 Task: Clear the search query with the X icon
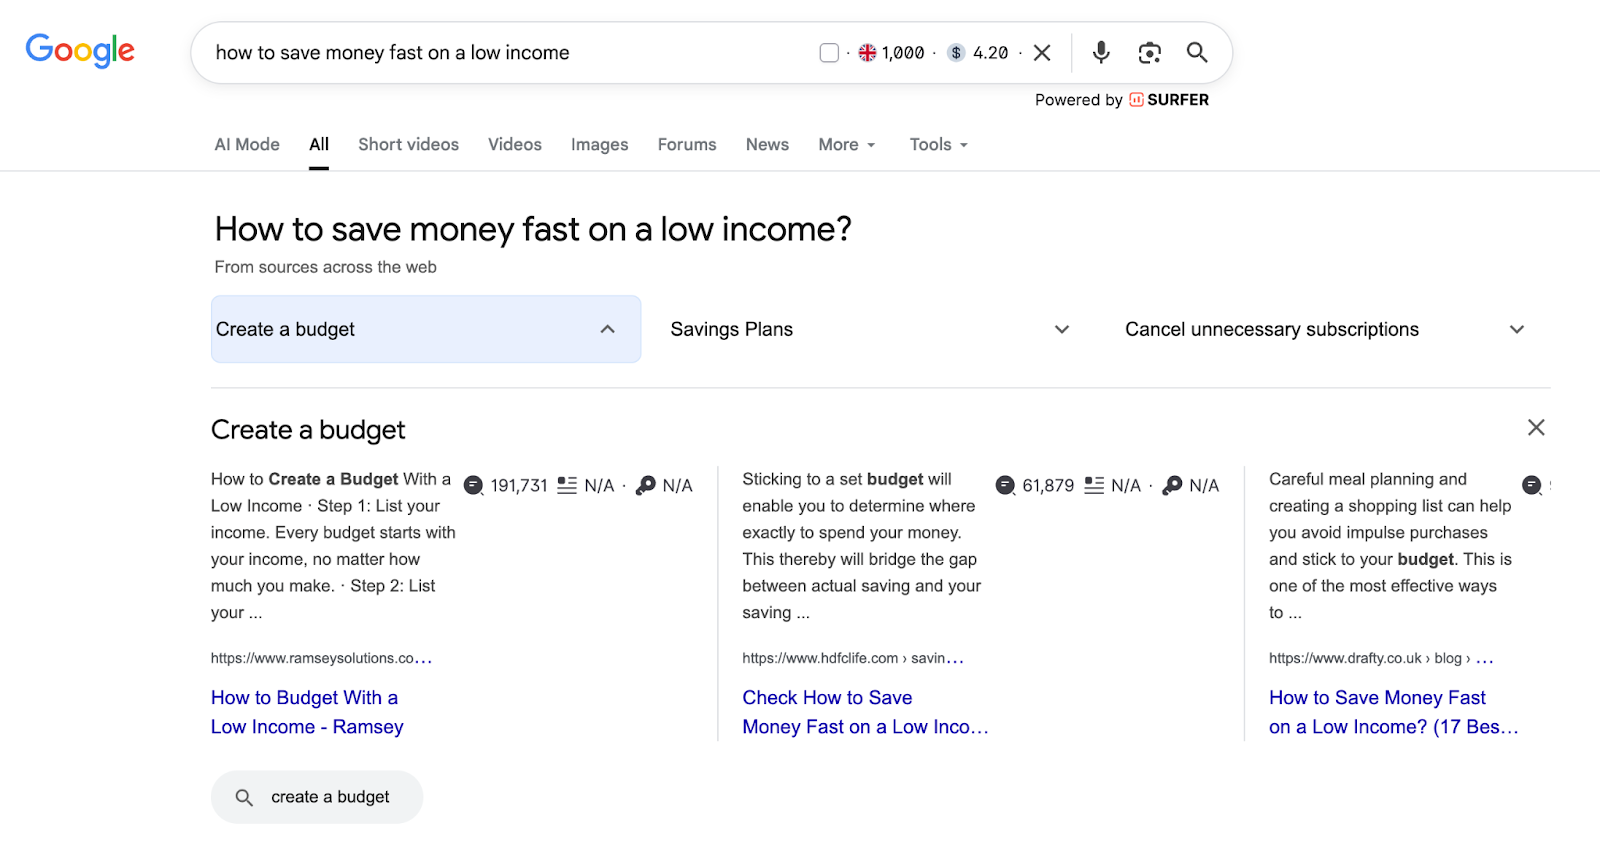click(x=1042, y=53)
